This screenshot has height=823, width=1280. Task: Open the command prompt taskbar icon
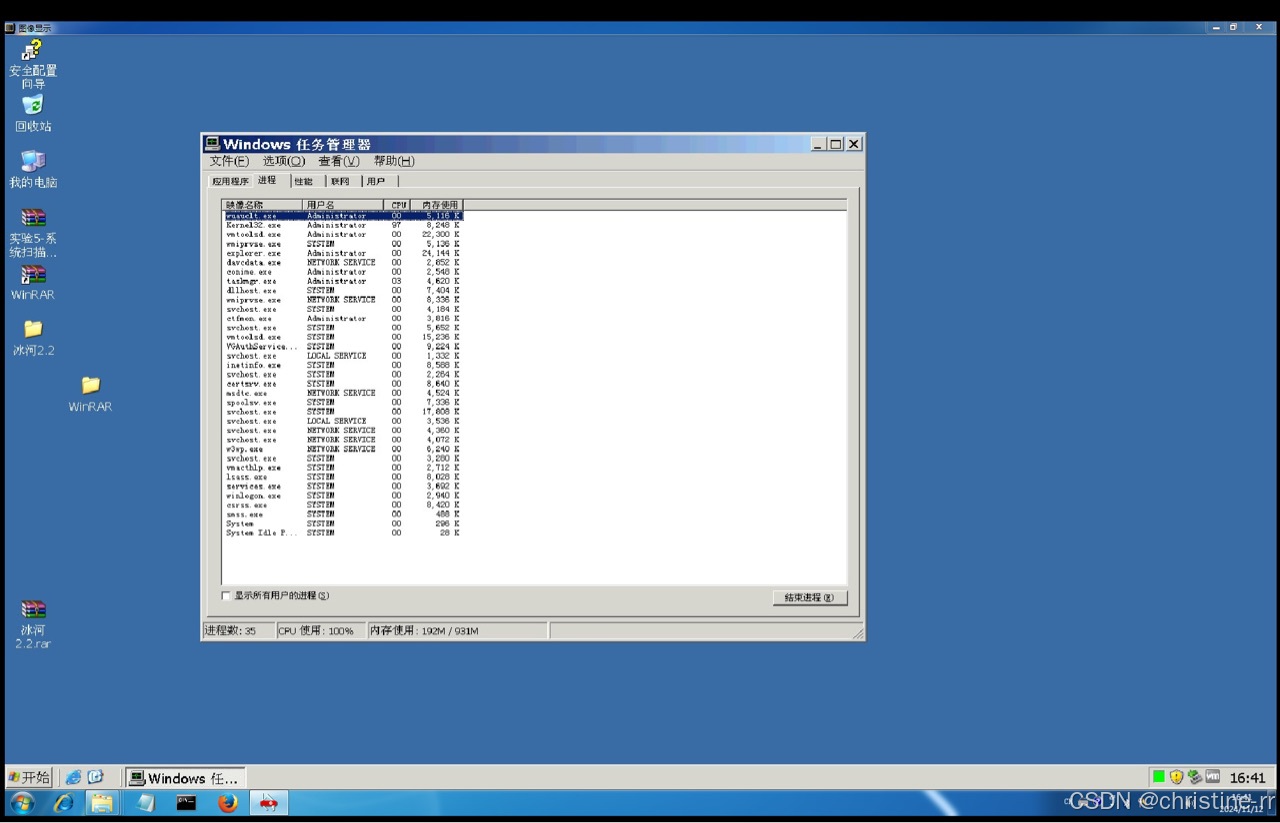186,803
